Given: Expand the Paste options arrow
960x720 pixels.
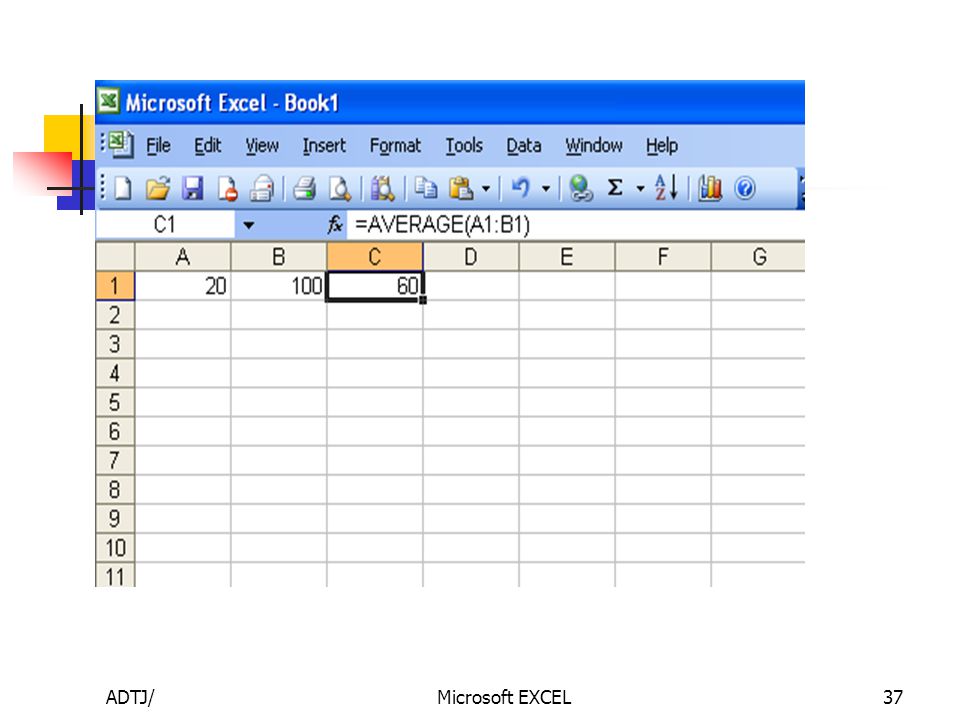Looking at the screenshot, I should point(486,189).
